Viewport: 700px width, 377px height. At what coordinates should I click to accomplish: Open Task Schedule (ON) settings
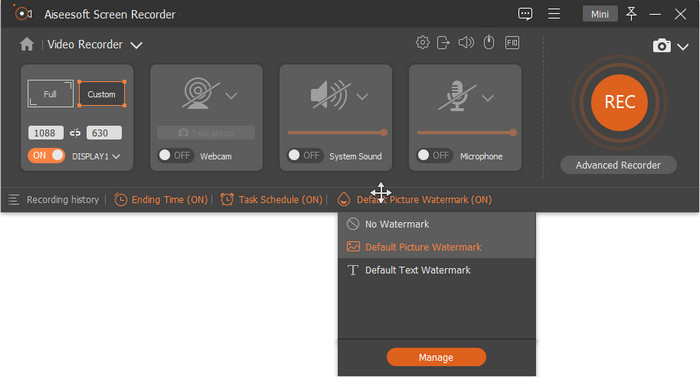coord(280,200)
